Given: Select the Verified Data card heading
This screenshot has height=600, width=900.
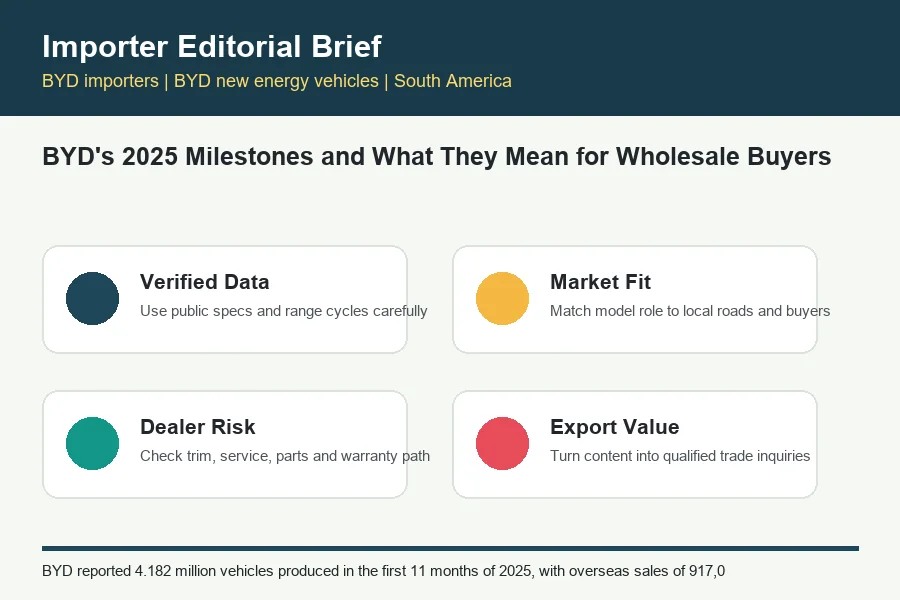Looking at the screenshot, I should (x=204, y=282).
